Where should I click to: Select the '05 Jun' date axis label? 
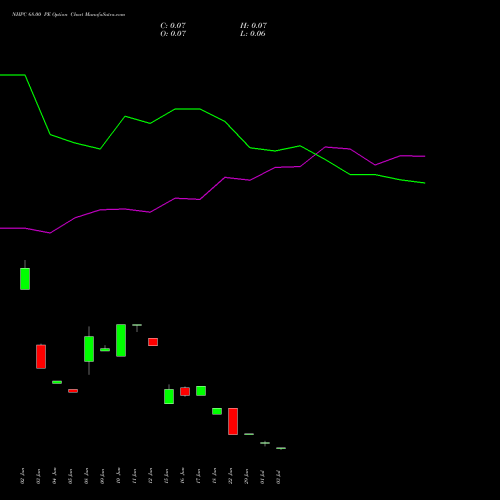[x=70, y=476]
